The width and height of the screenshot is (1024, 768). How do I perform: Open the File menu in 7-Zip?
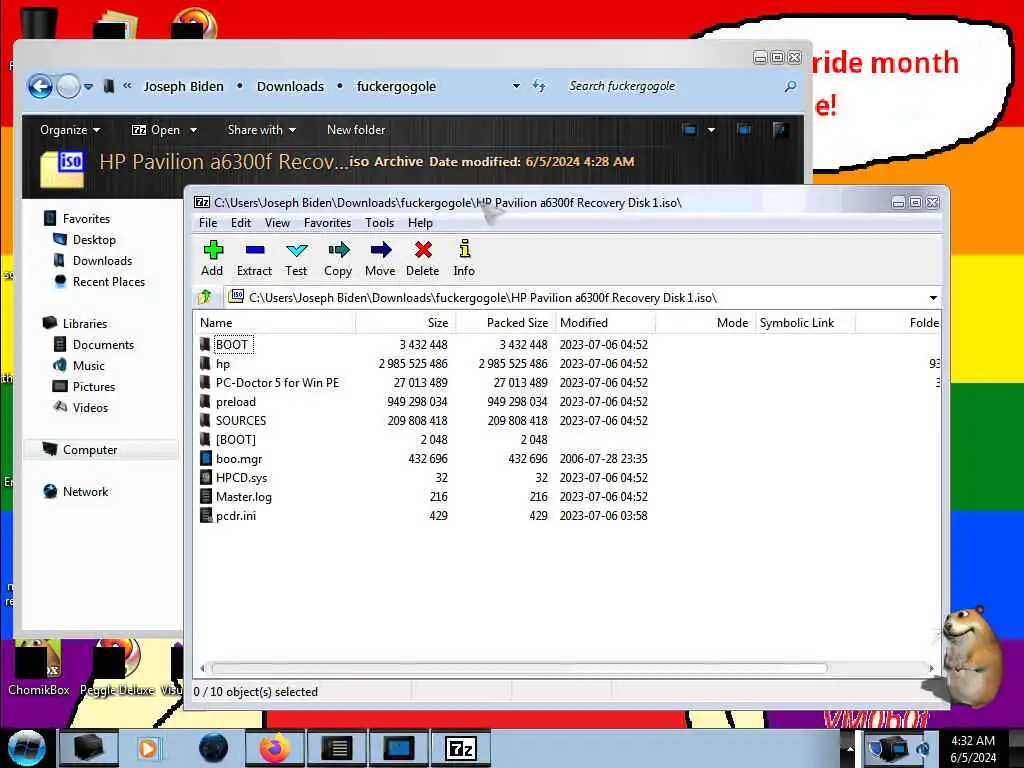208,223
